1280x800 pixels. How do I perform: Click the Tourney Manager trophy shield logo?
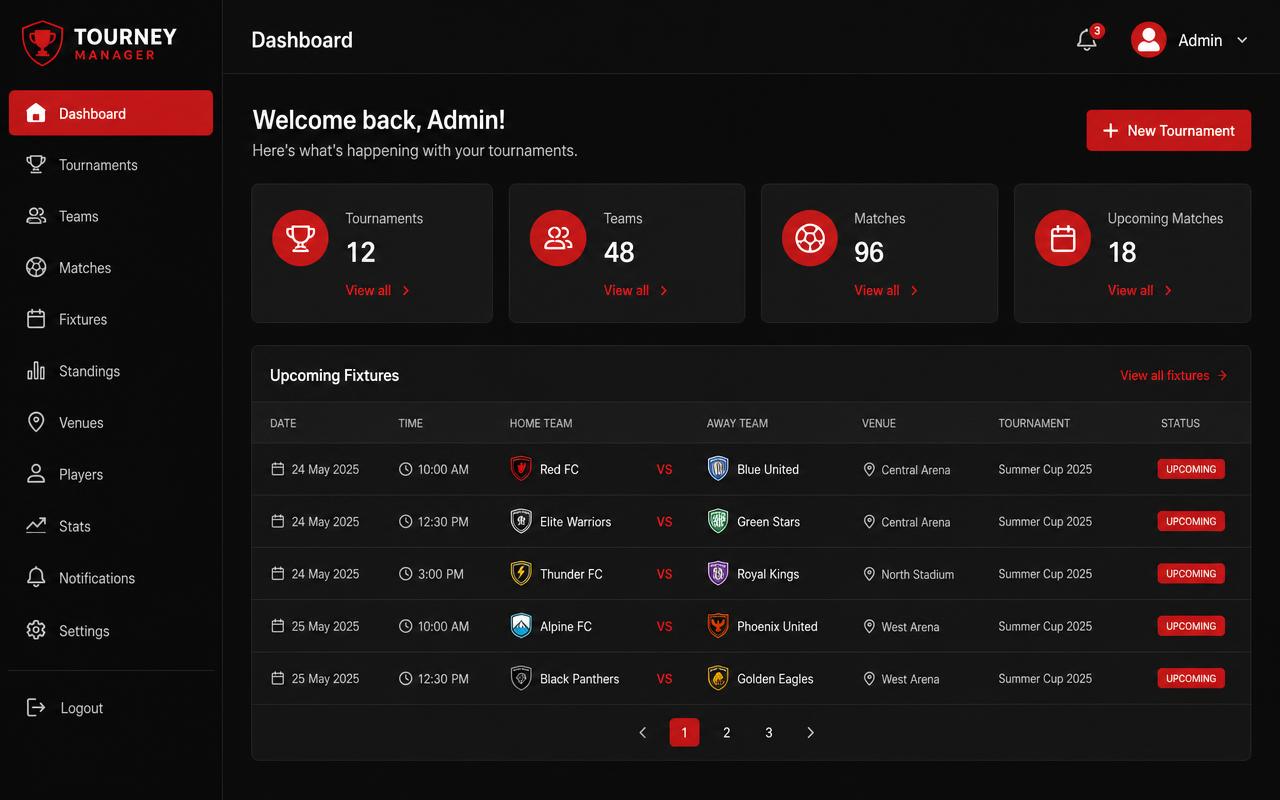coord(42,43)
